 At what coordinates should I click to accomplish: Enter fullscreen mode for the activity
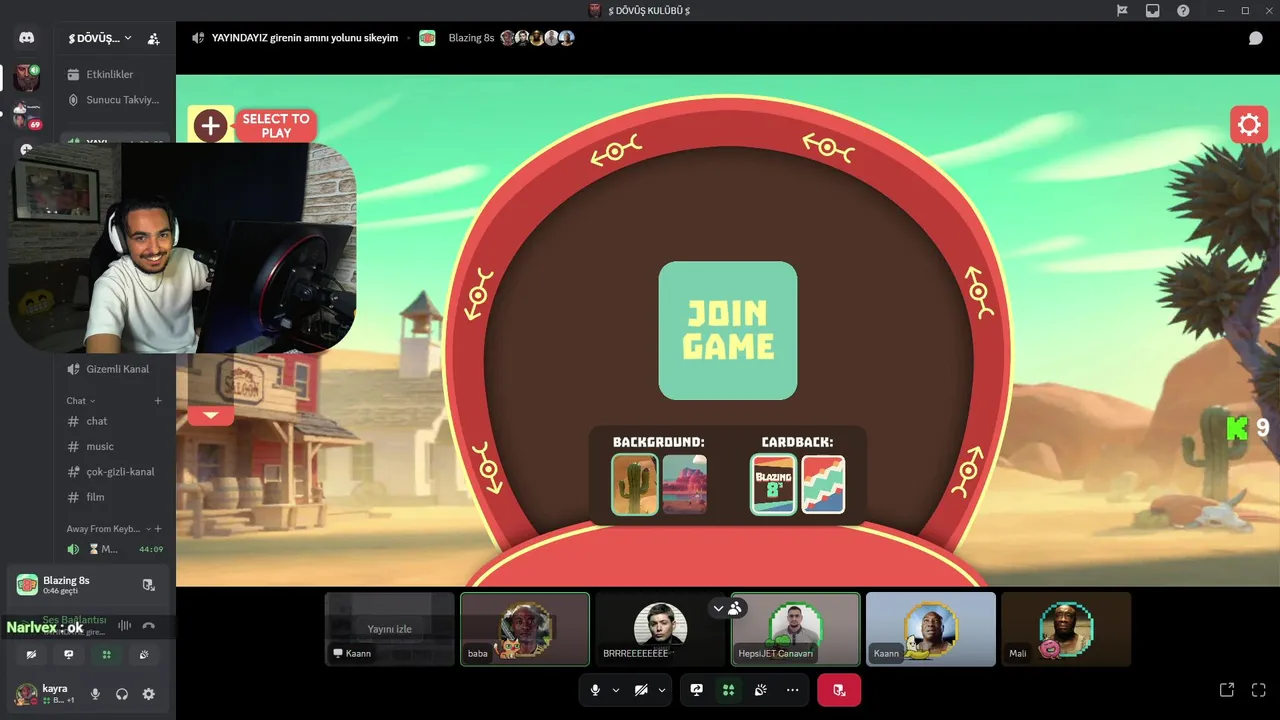pyautogui.click(x=1259, y=690)
